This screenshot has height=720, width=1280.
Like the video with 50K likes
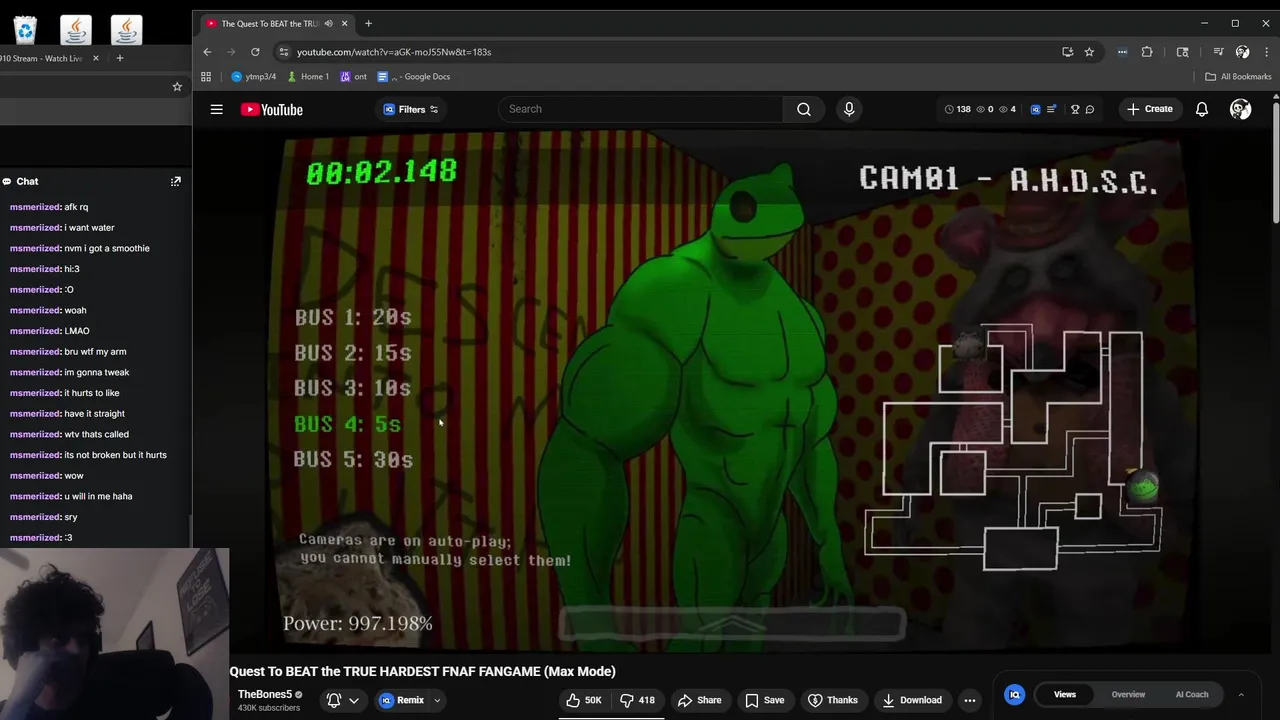click(583, 700)
